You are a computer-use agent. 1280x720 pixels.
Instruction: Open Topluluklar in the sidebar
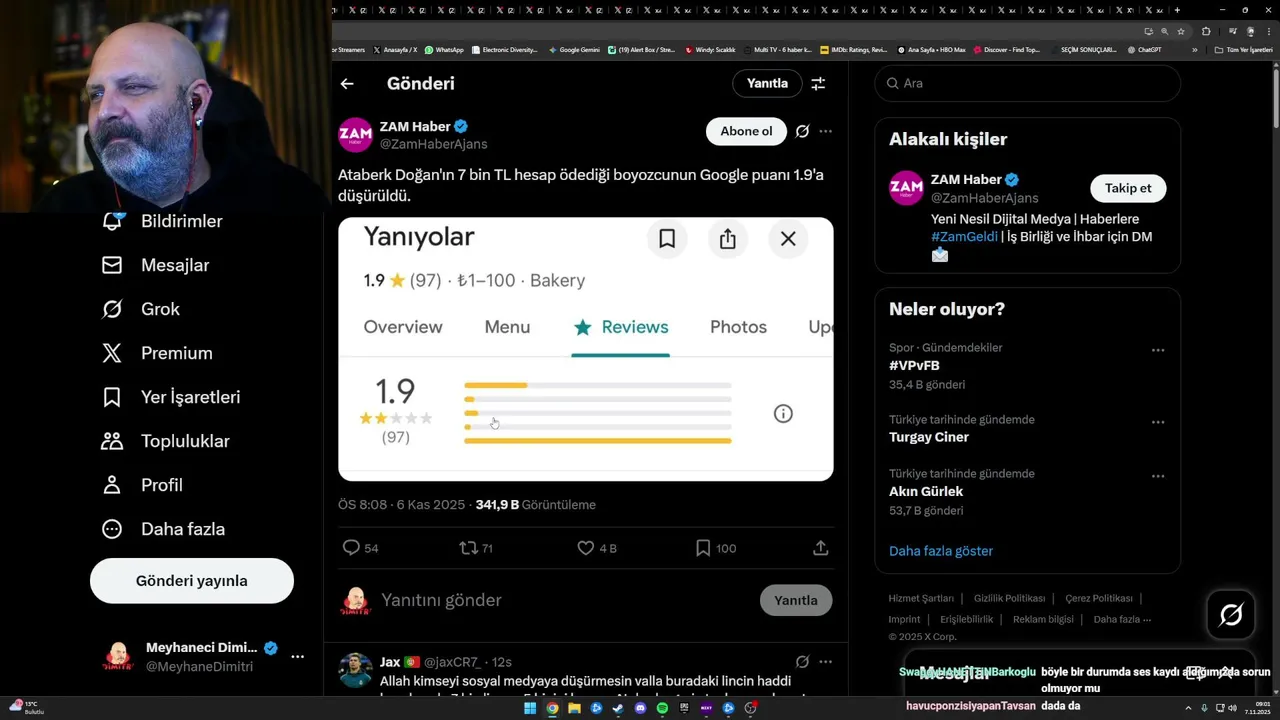[x=166, y=441]
